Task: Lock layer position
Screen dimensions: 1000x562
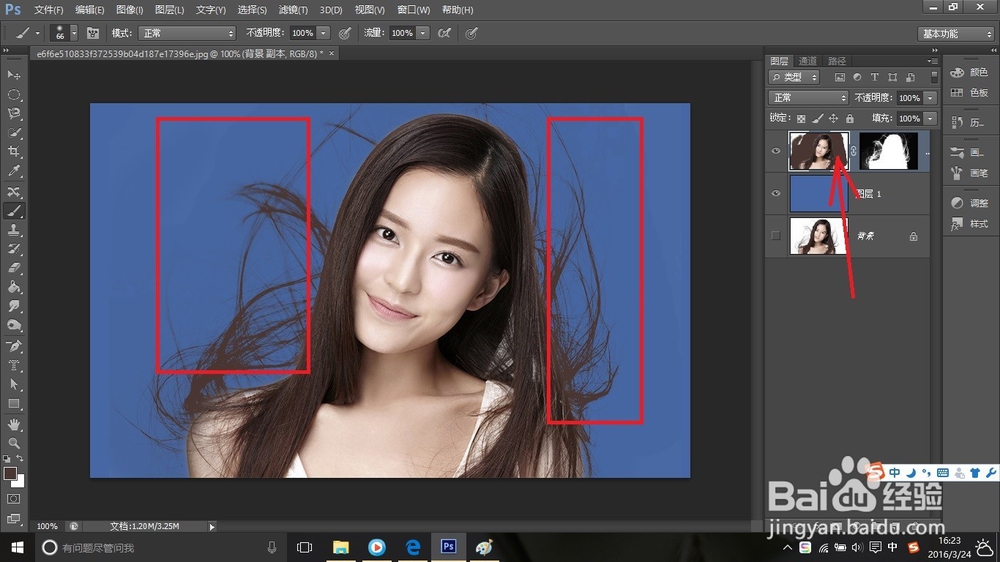Action: pyautogui.click(x=834, y=119)
